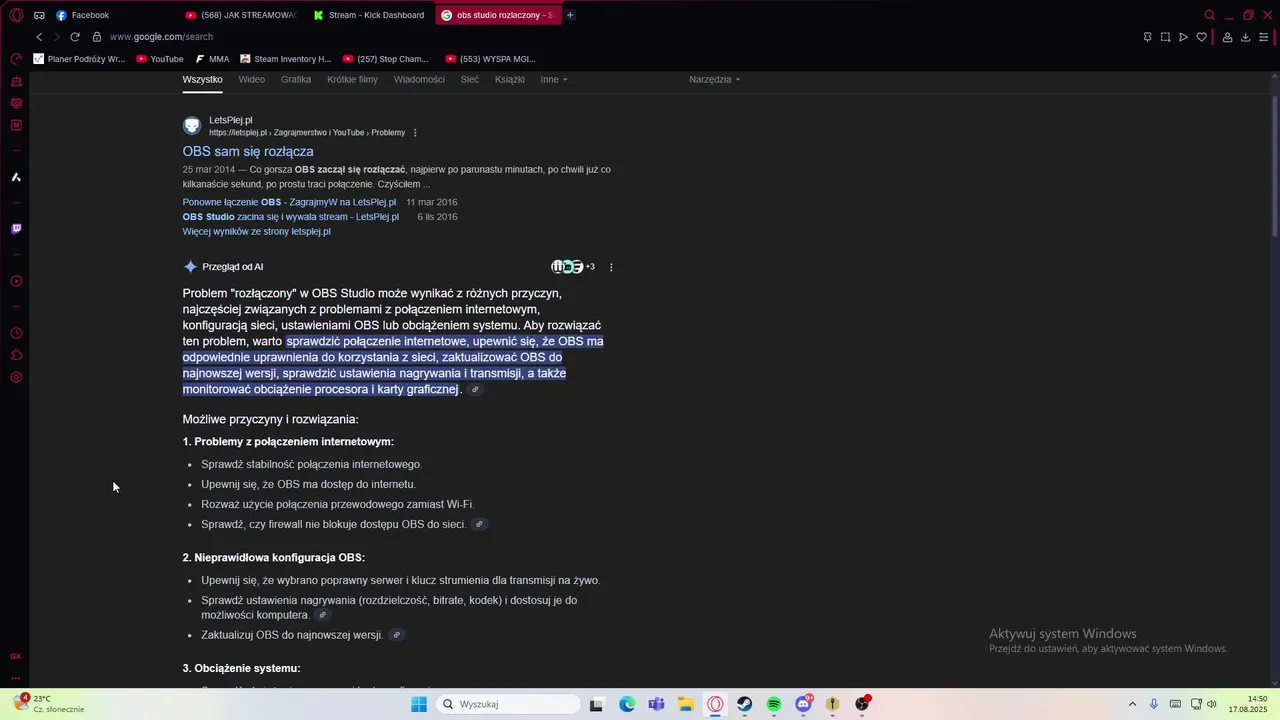Select the Wiadomości search filter
The width and height of the screenshot is (1280, 720).
click(x=419, y=79)
